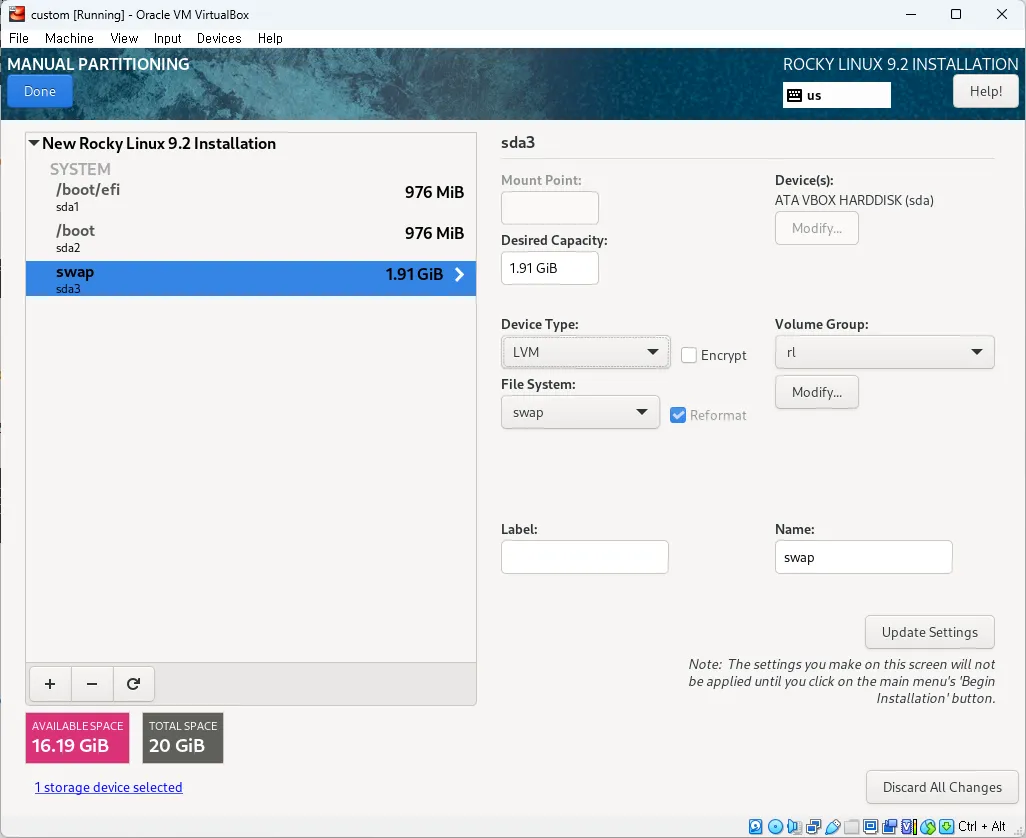The height and width of the screenshot is (838, 1026).
Task: Click the Label input field
Action: (584, 557)
